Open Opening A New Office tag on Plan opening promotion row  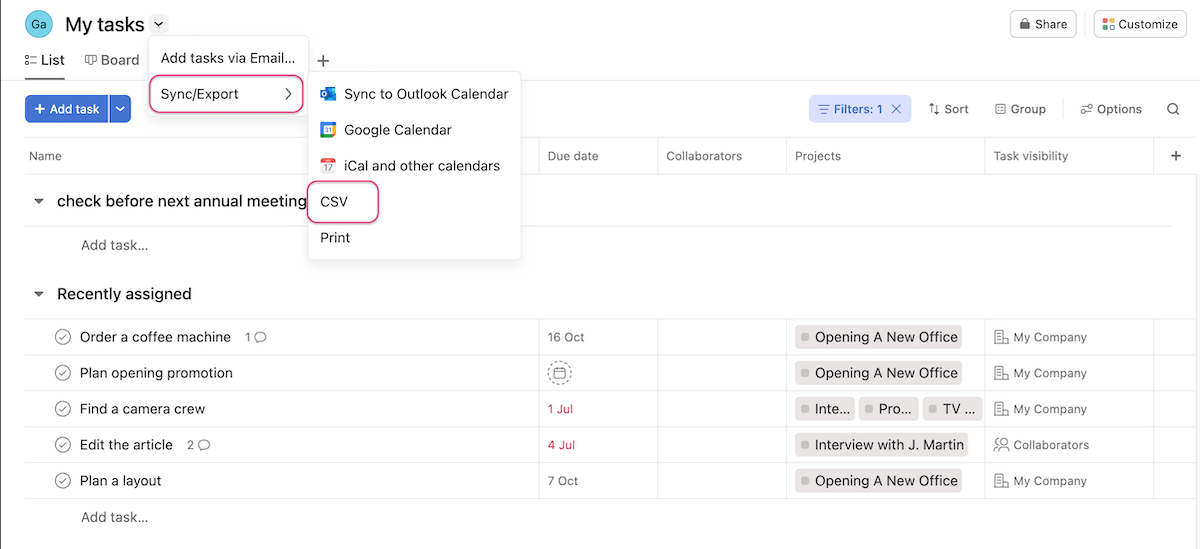[x=878, y=373]
